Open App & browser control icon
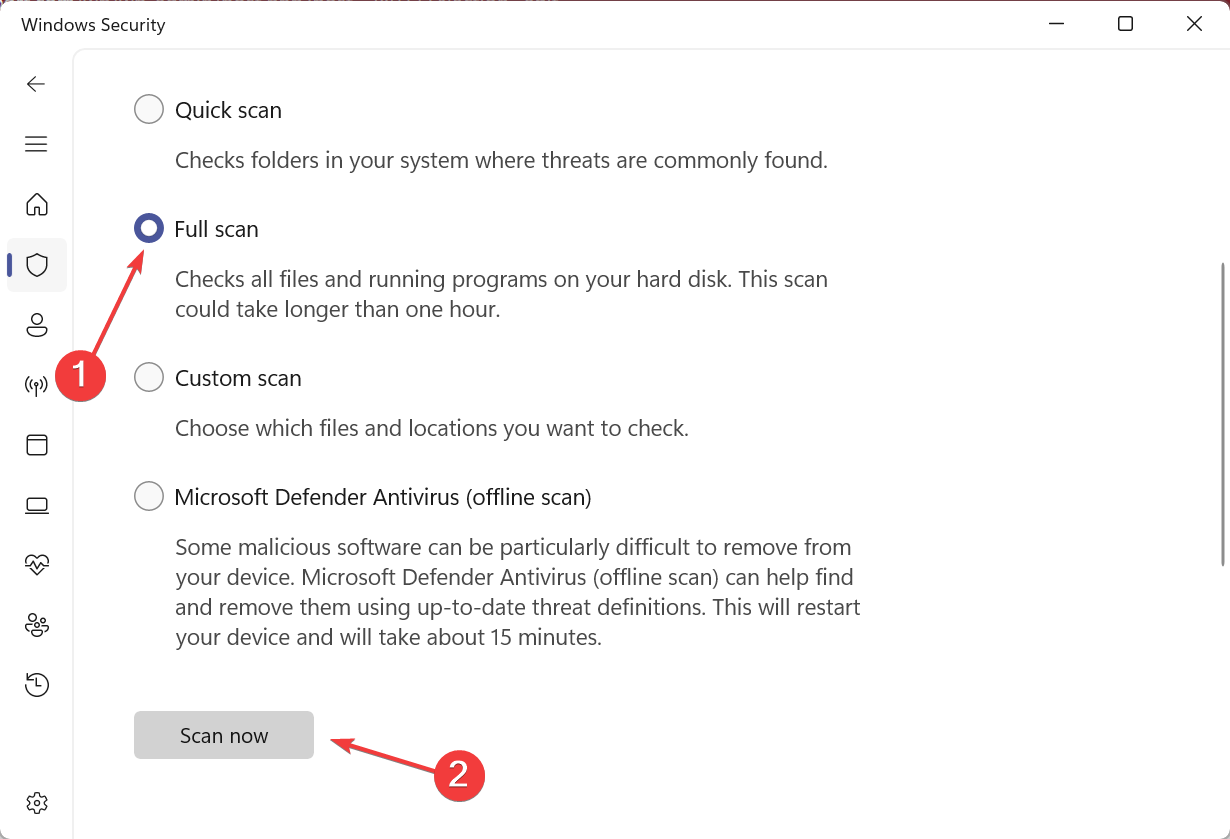Viewport: 1230px width, 839px height. (37, 445)
